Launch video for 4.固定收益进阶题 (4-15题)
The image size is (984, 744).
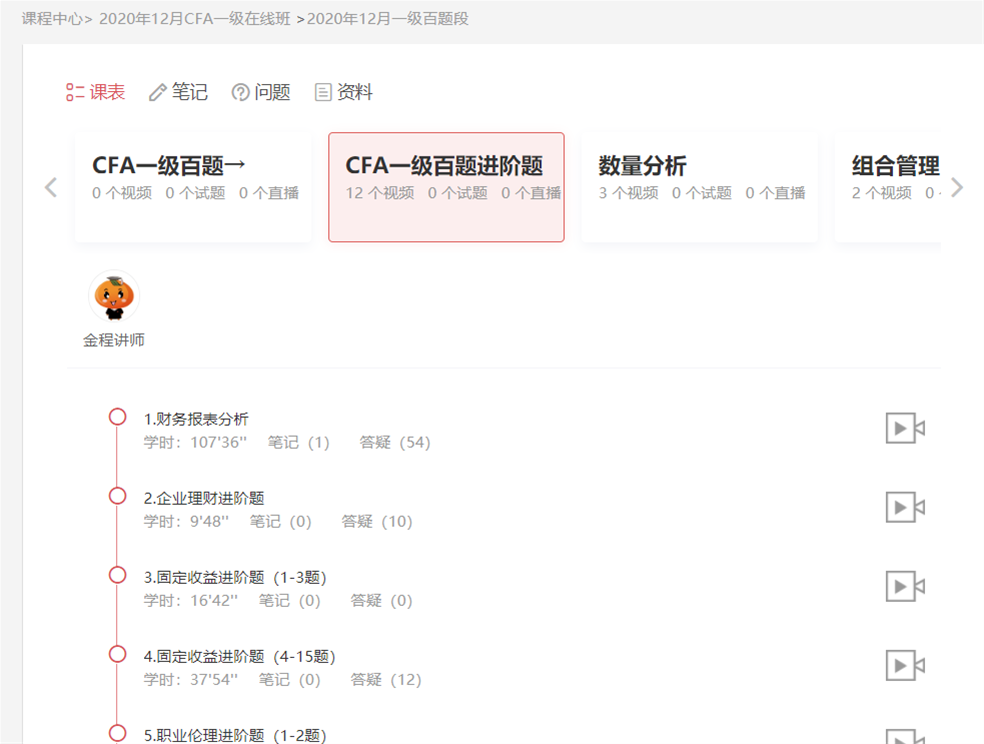(x=905, y=665)
